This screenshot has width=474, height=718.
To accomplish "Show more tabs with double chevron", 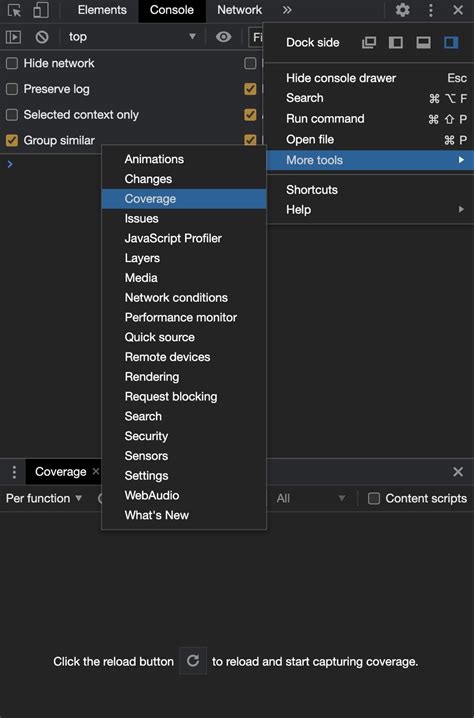I will tap(287, 10).
